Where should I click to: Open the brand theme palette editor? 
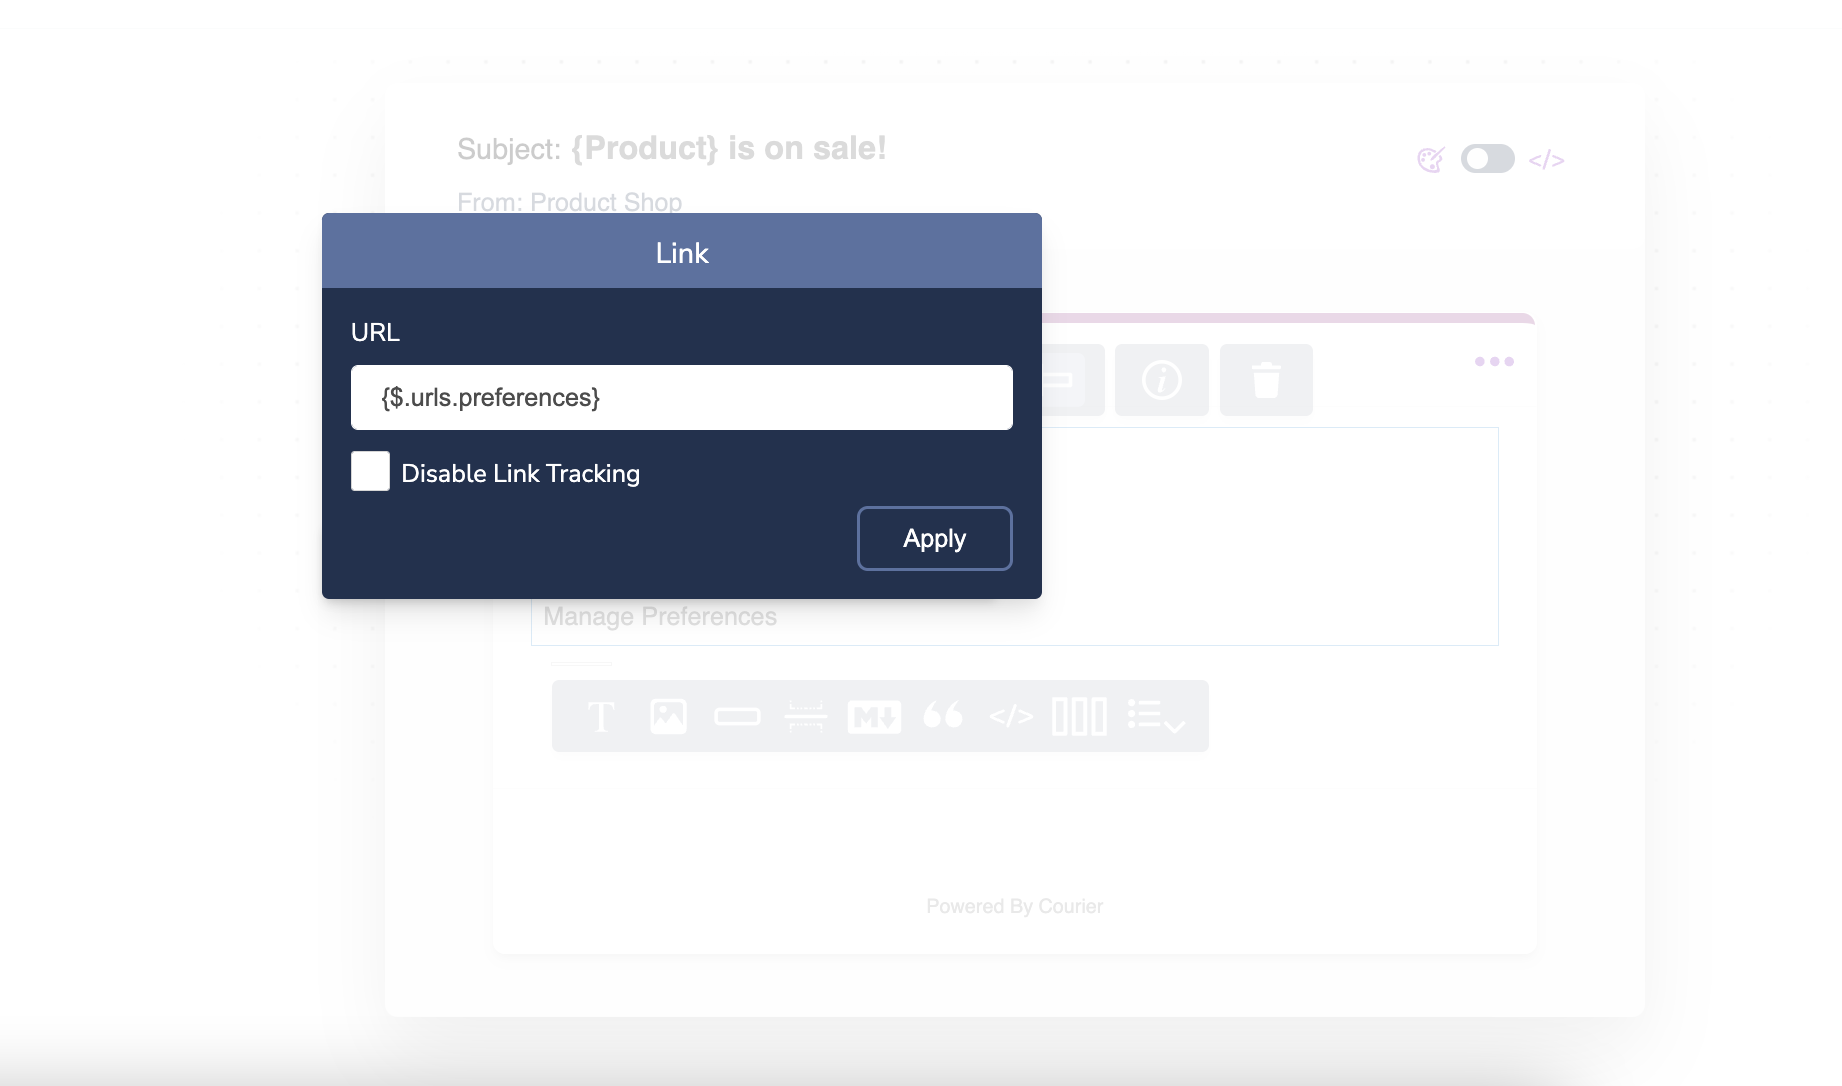coord(1431,158)
